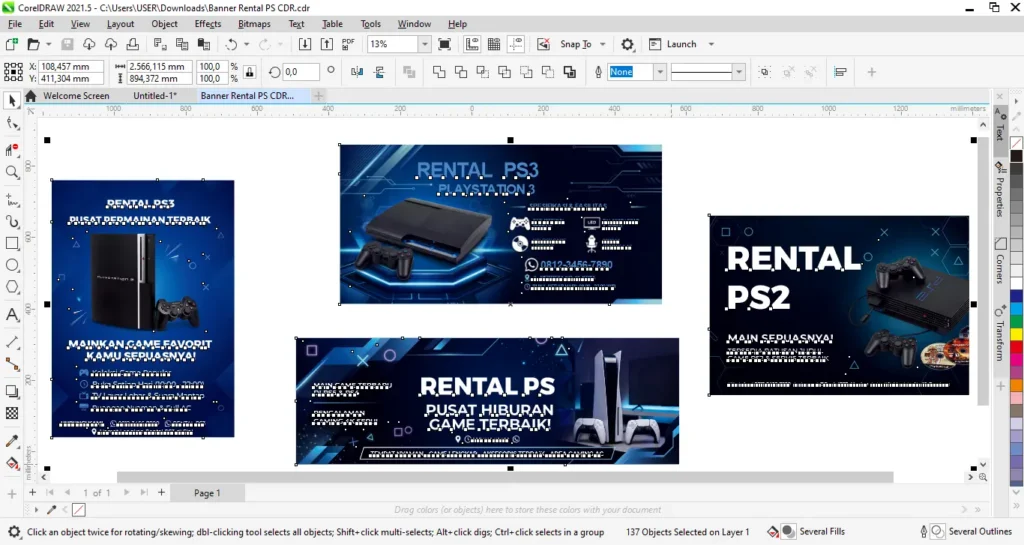The image size is (1024, 545).
Task: Expand the document palette flyout arrow
Action: click(x=36, y=509)
